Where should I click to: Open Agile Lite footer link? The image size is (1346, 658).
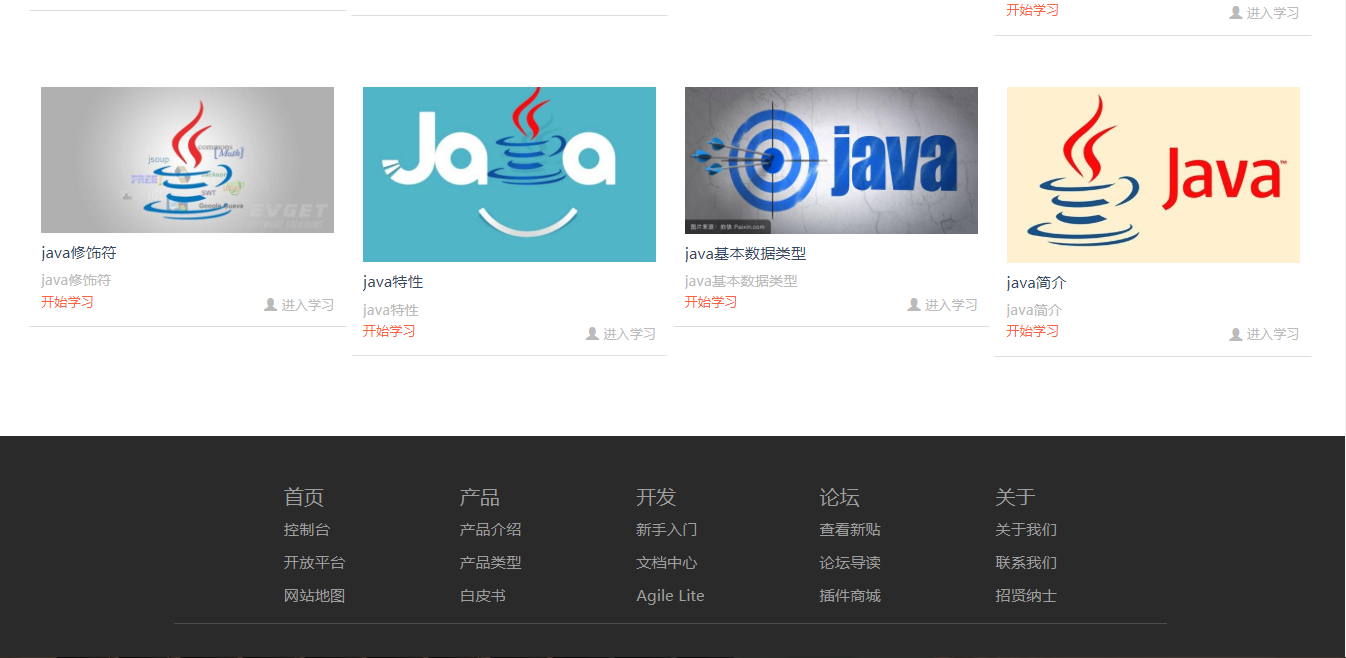pos(670,596)
